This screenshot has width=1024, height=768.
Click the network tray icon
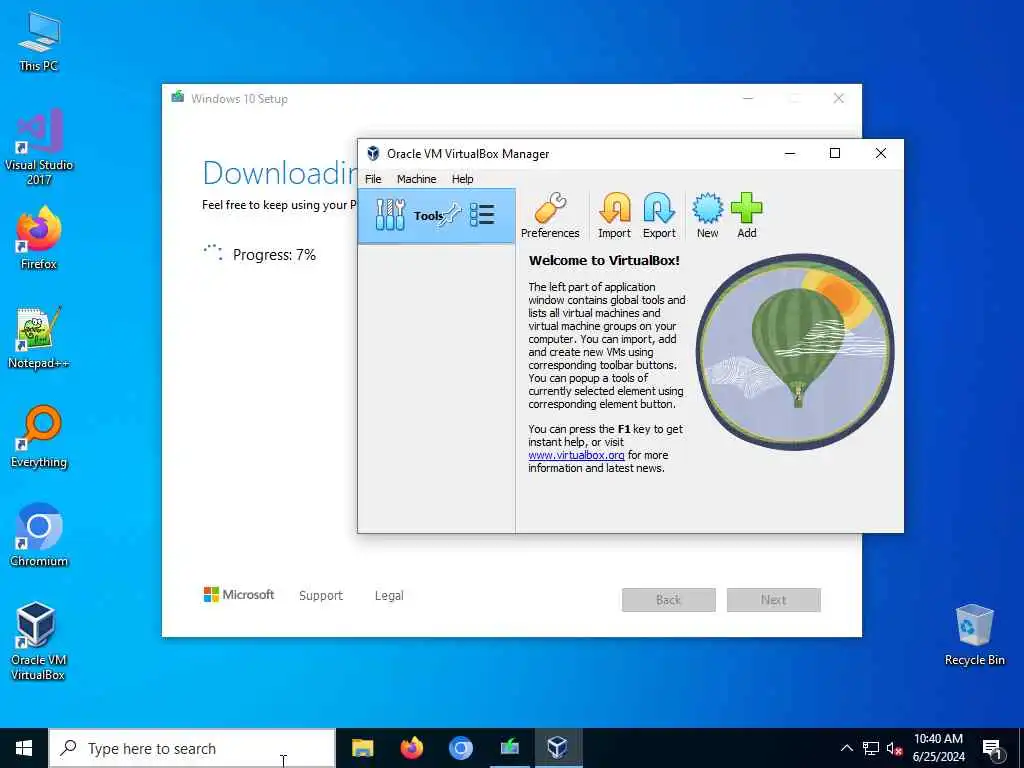click(x=871, y=748)
